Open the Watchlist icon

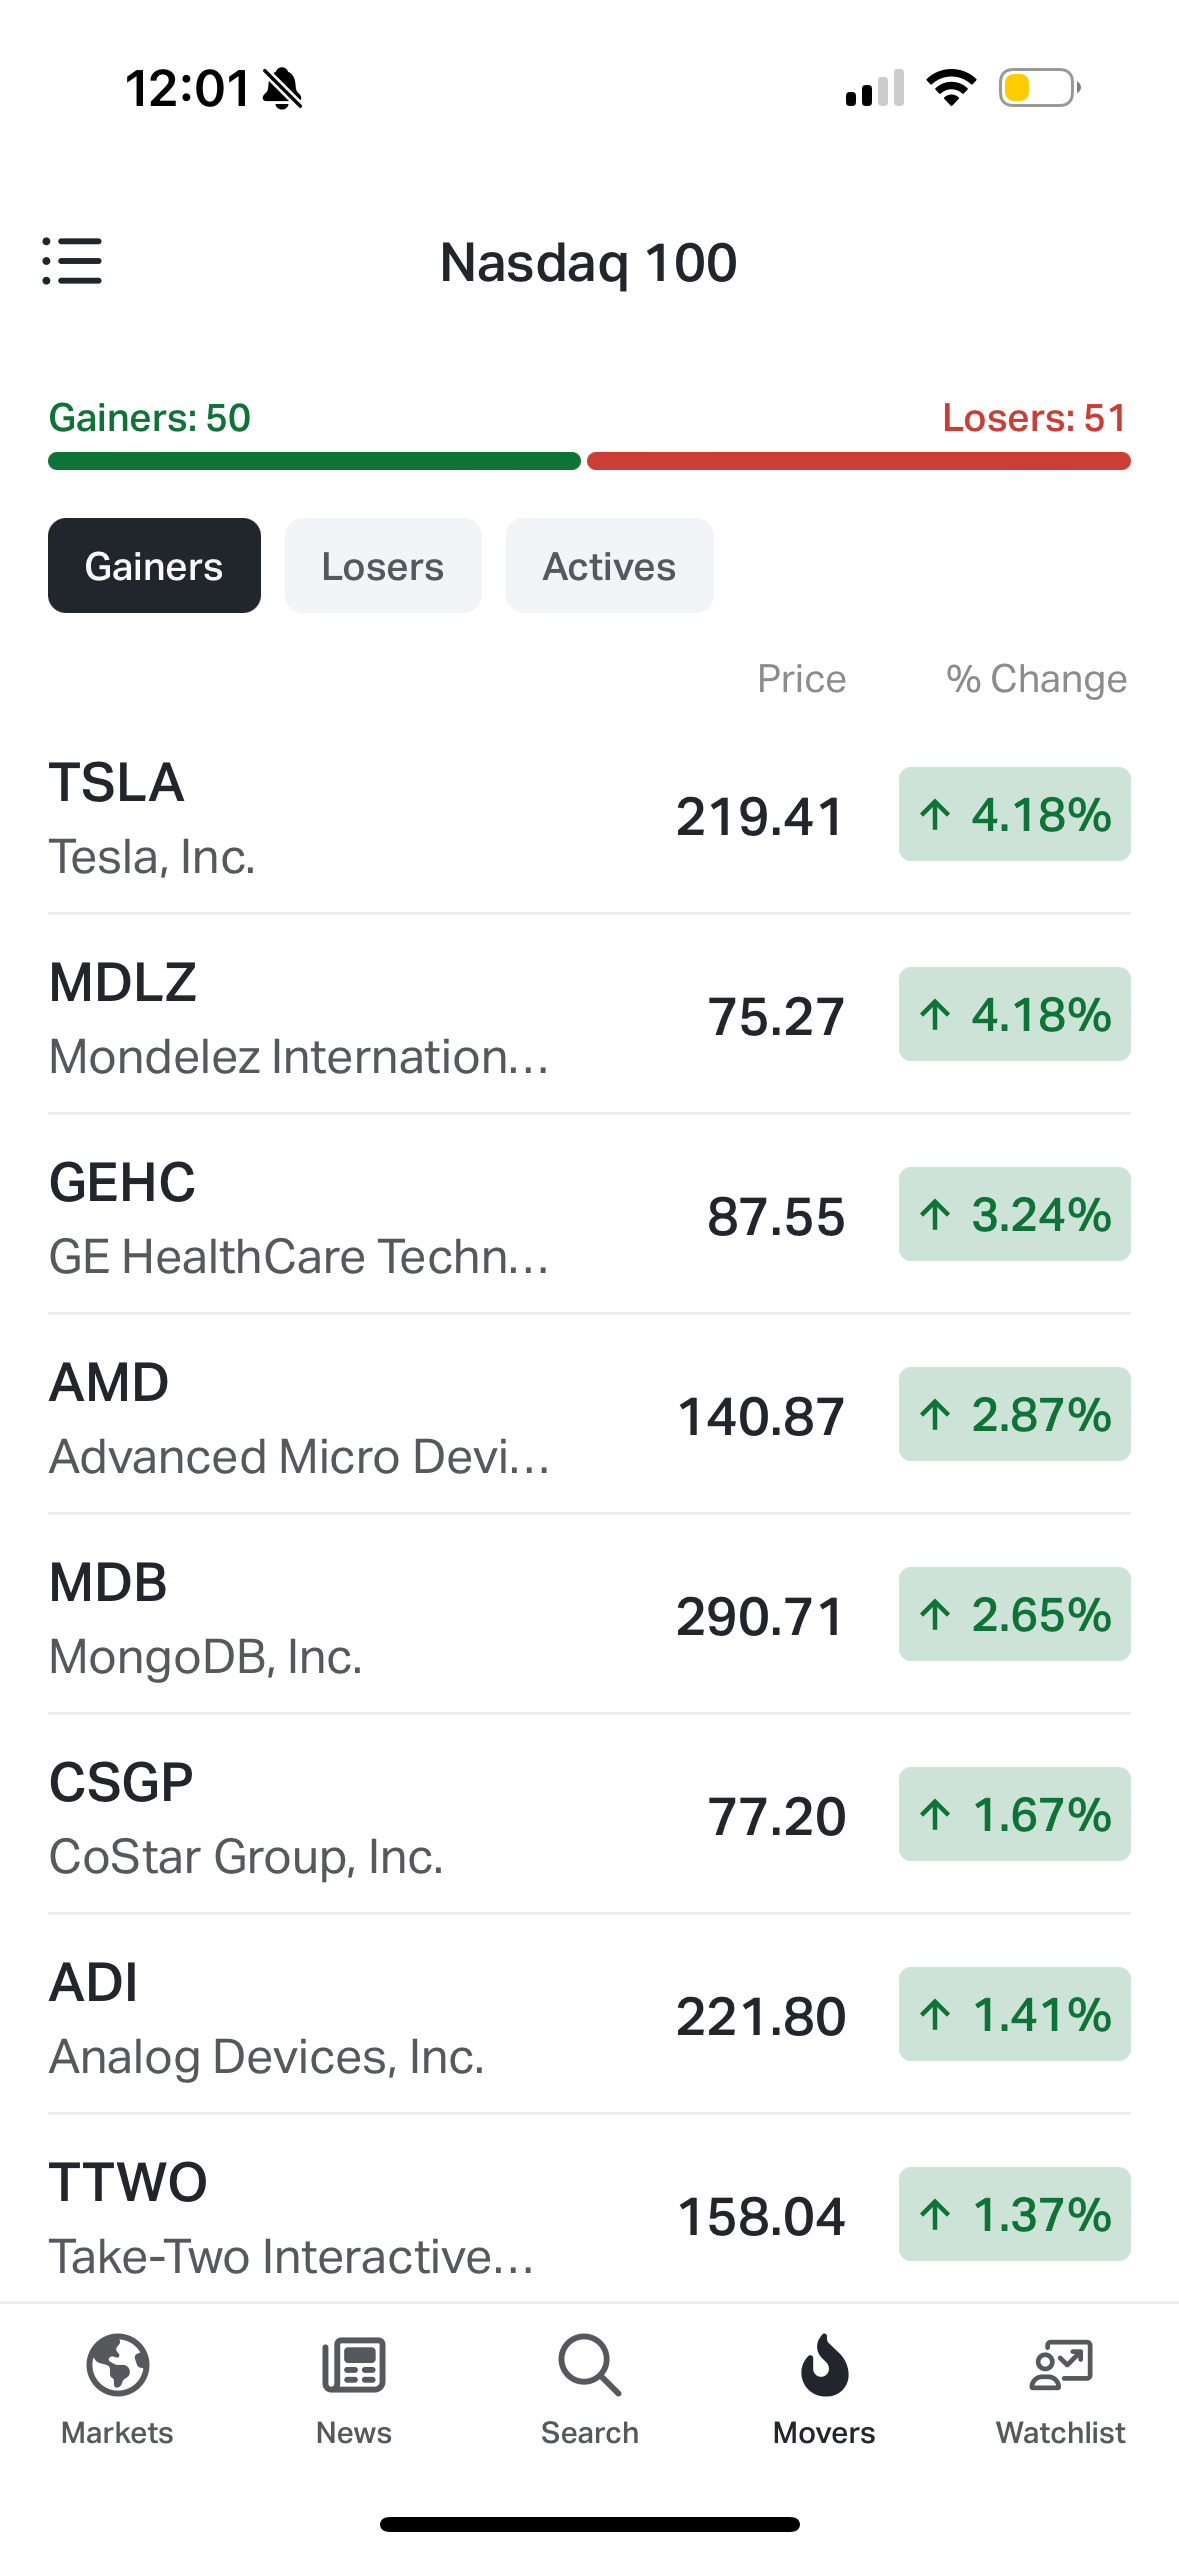tap(1060, 2365)
